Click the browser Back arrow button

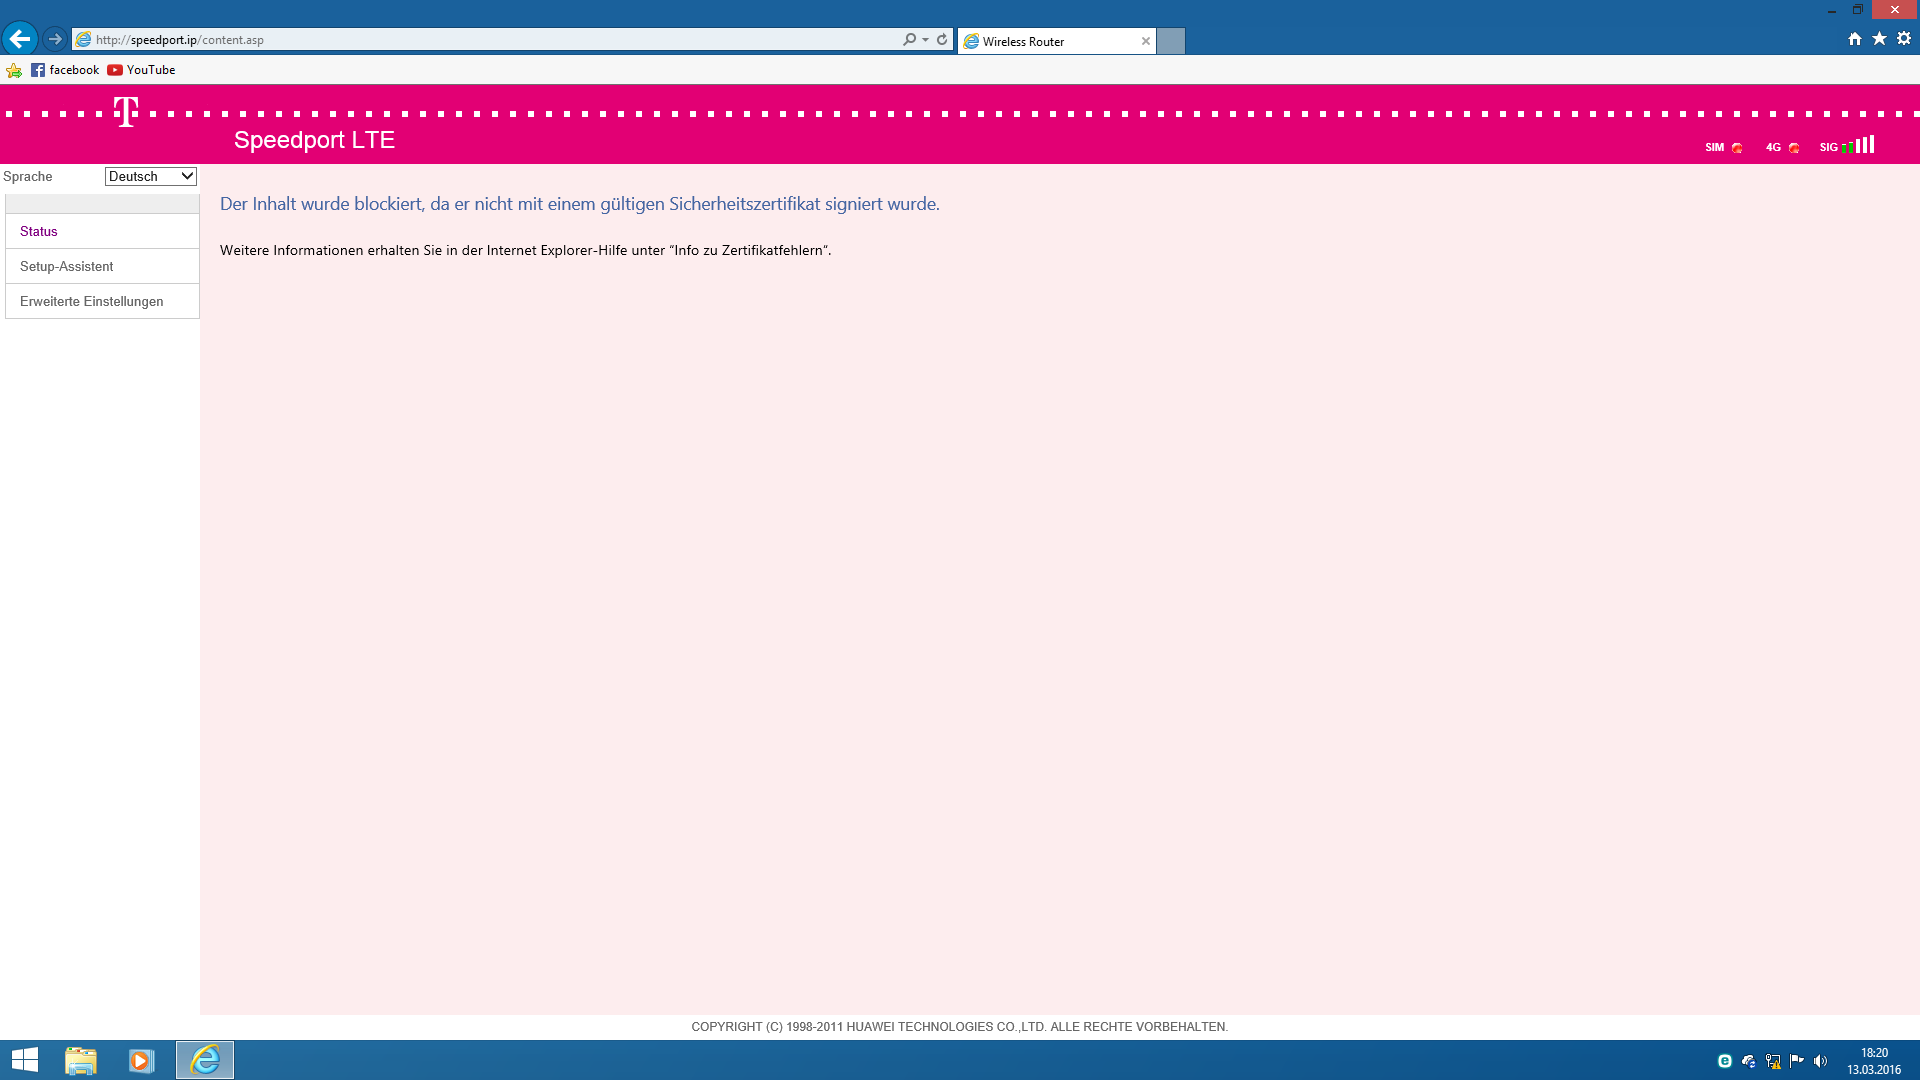click(x=20, y=39)
